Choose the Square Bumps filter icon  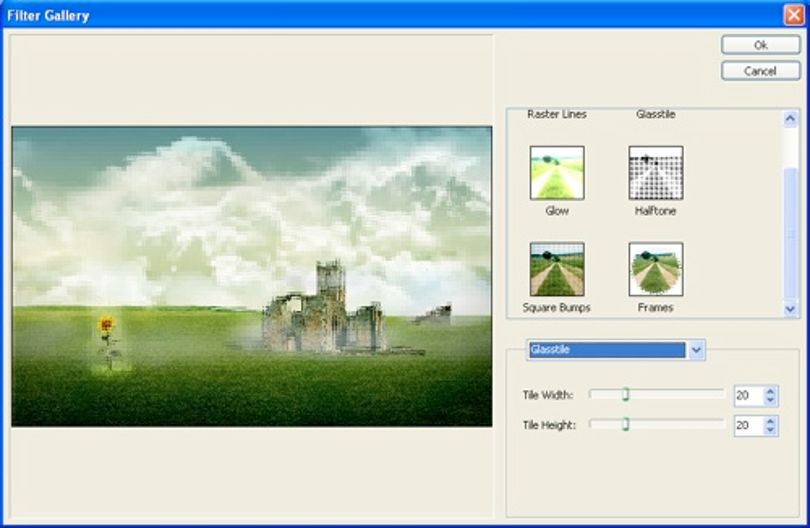(557, 269)
